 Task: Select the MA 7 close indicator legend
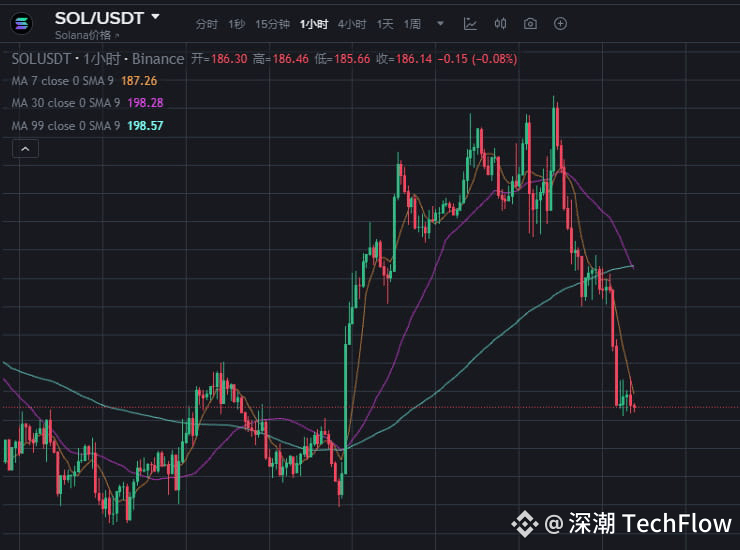click(62, 81)
